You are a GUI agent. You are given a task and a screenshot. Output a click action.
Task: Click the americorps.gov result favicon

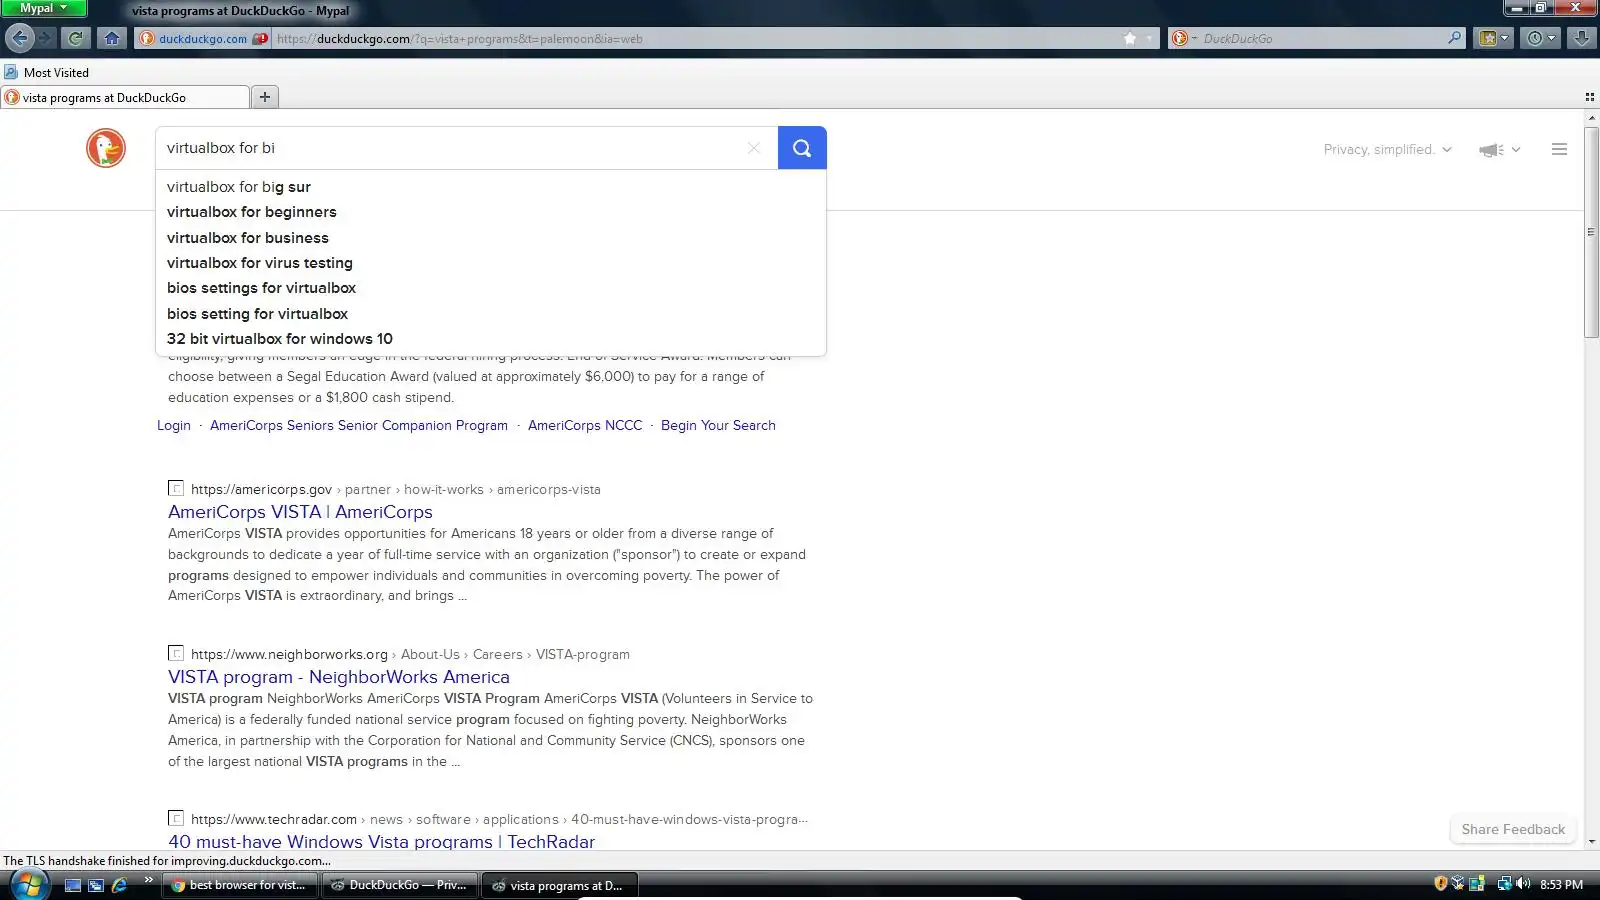pos(176,489)
